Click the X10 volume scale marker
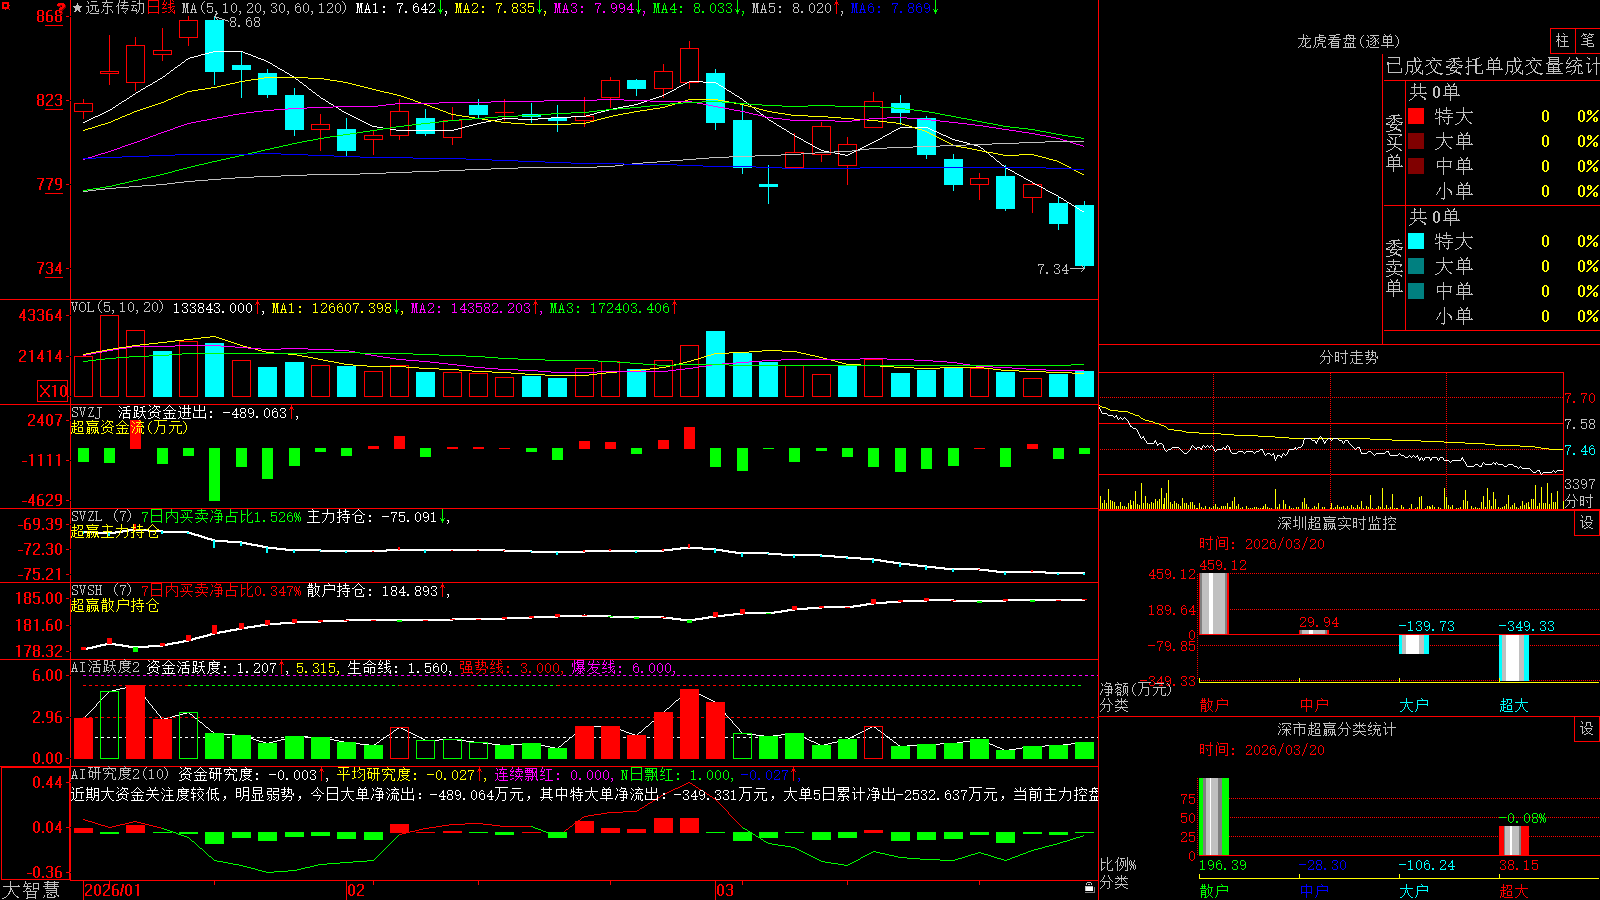The width and height of the screenshot is (1600, 900). tap(54, 391)
